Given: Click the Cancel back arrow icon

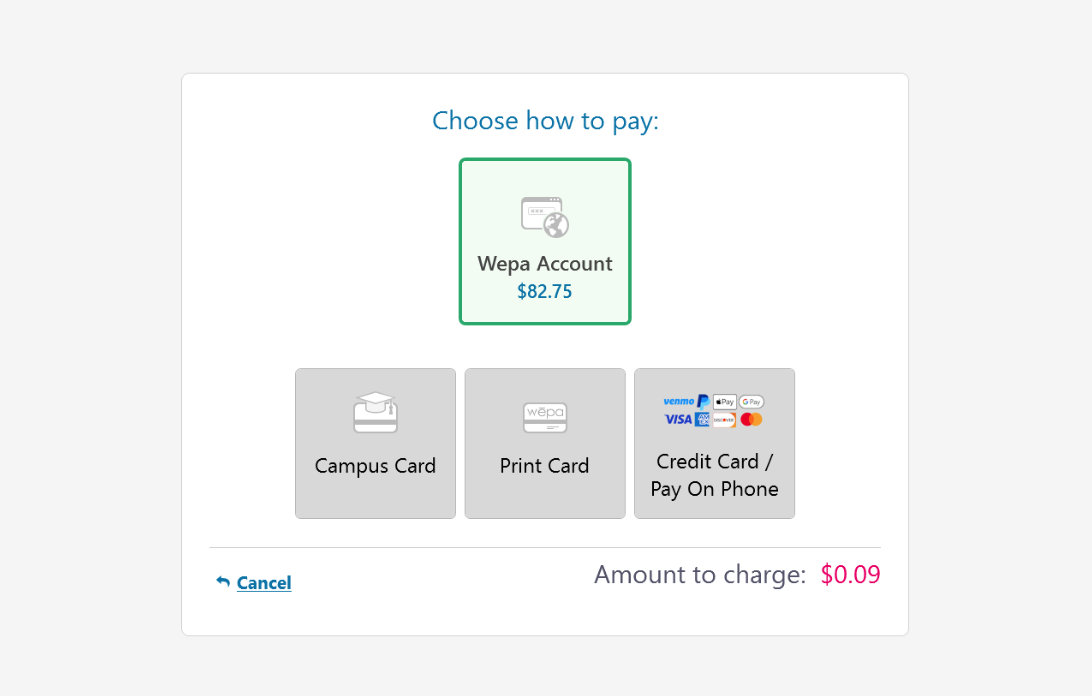Looking at the screenshot, I should [x=223, y=581].
